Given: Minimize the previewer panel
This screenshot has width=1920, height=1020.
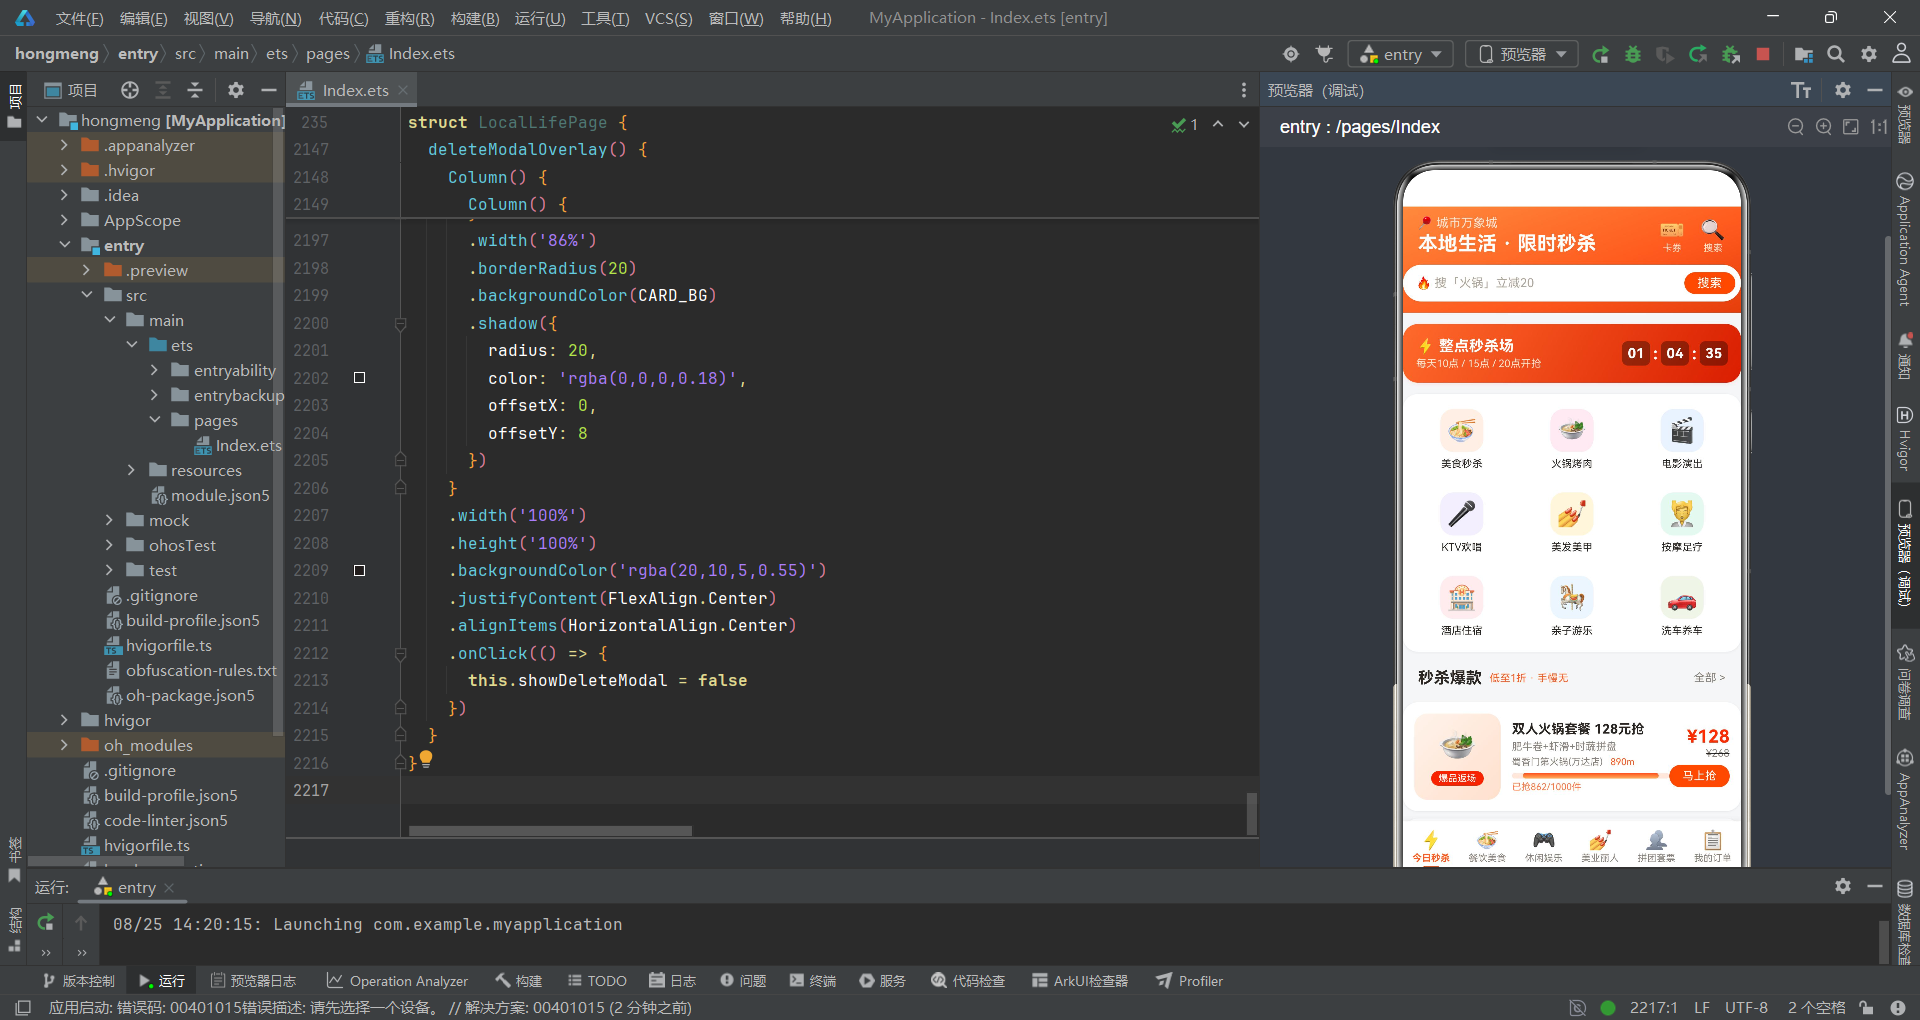Looking at the screenshot, I should point(1875,91).
